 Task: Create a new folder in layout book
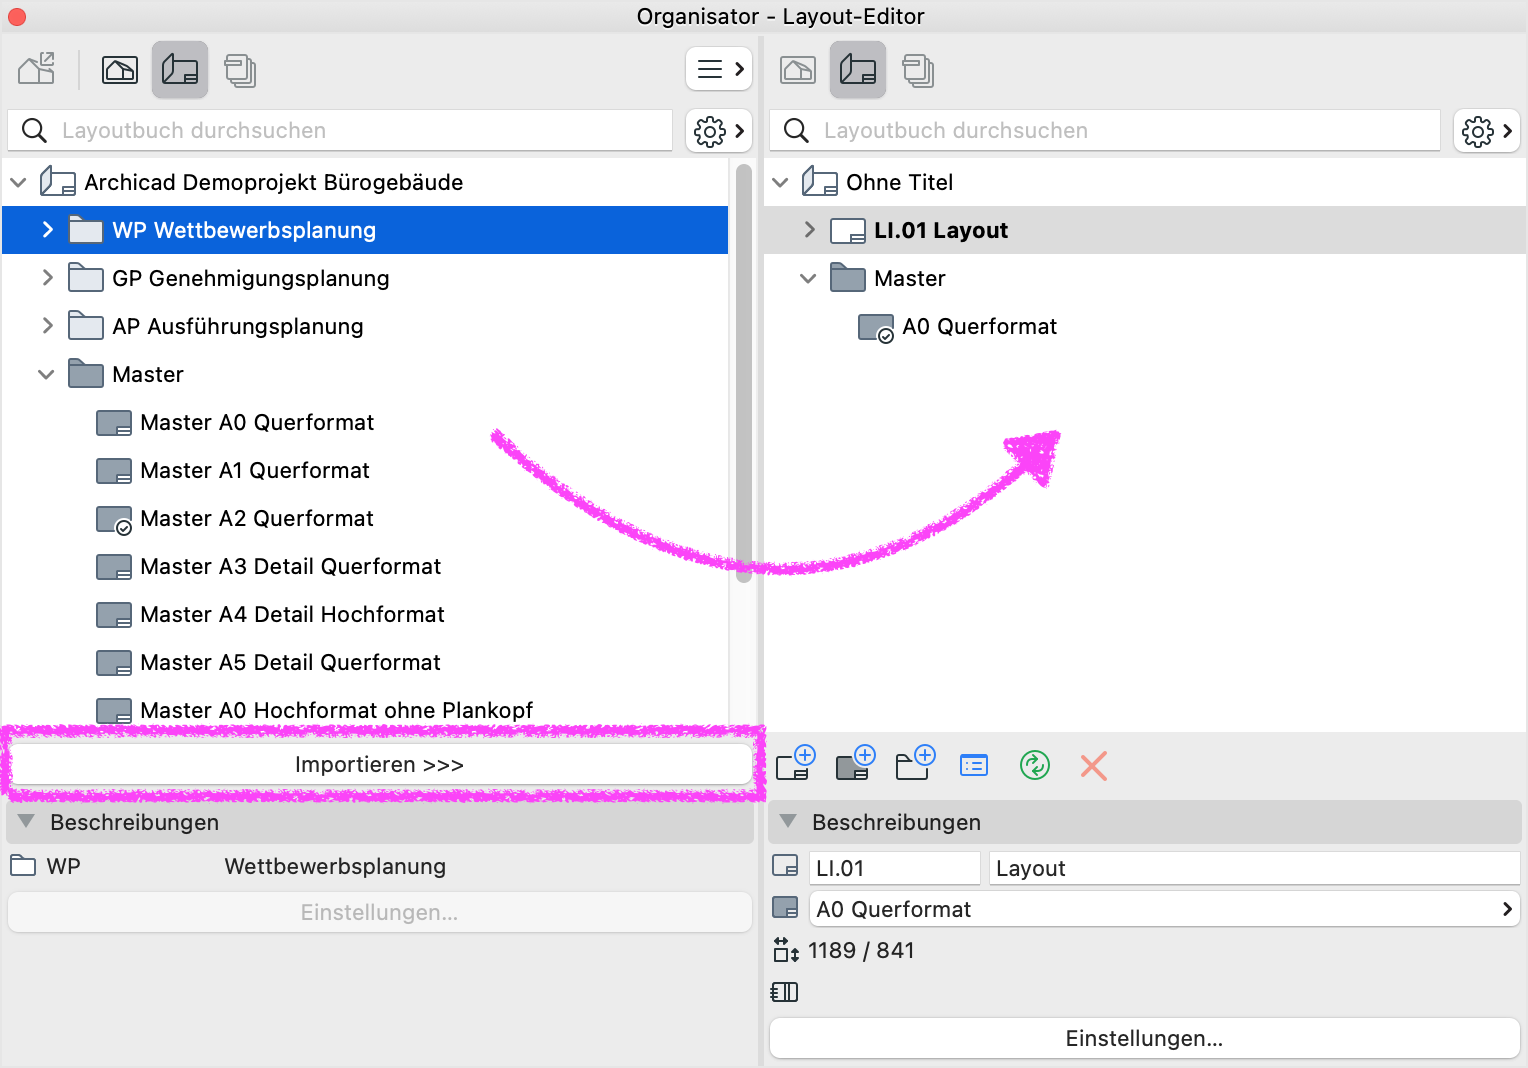point(915,765)
